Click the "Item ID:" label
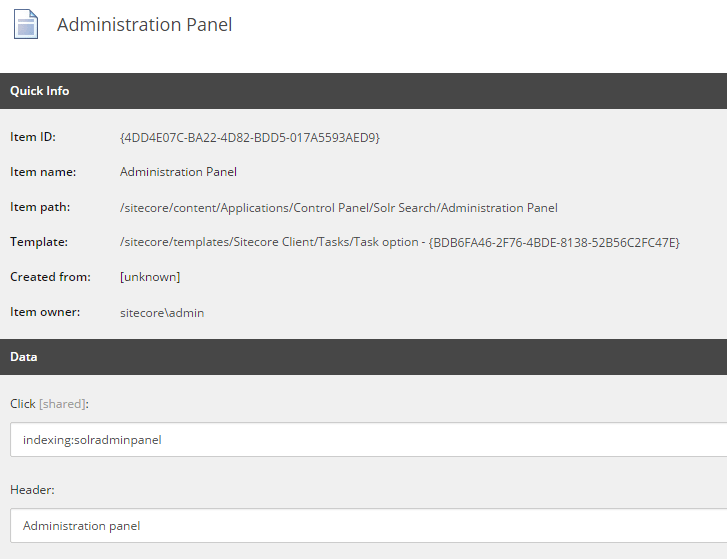This screenshot has width=727, height=559. click(33, 137)
